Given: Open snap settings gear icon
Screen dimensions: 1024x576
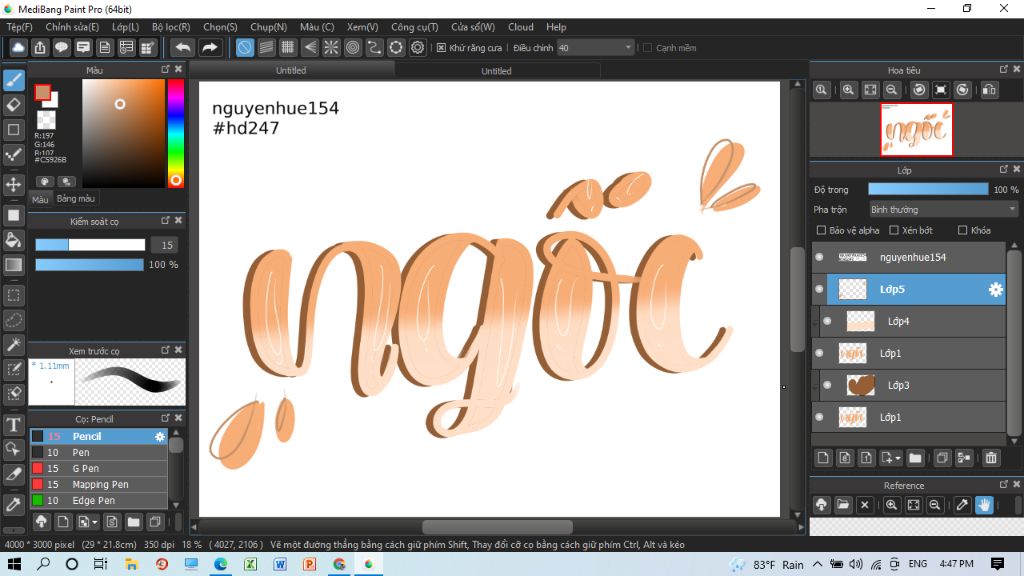Looking at the screenshot, I should (417, 48).
